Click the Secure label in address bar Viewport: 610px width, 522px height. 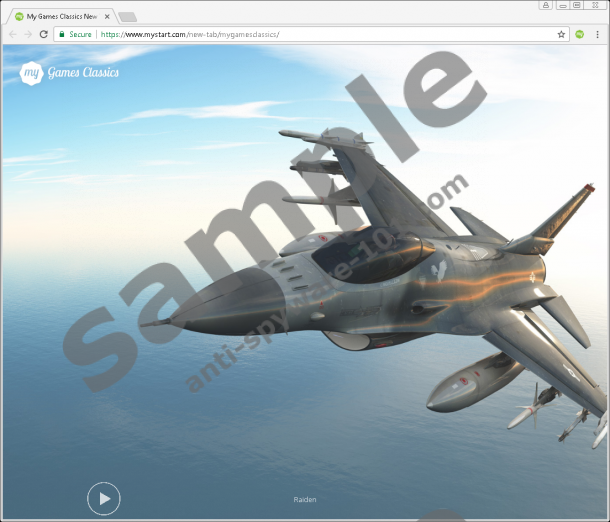click(x=80, y=34)
